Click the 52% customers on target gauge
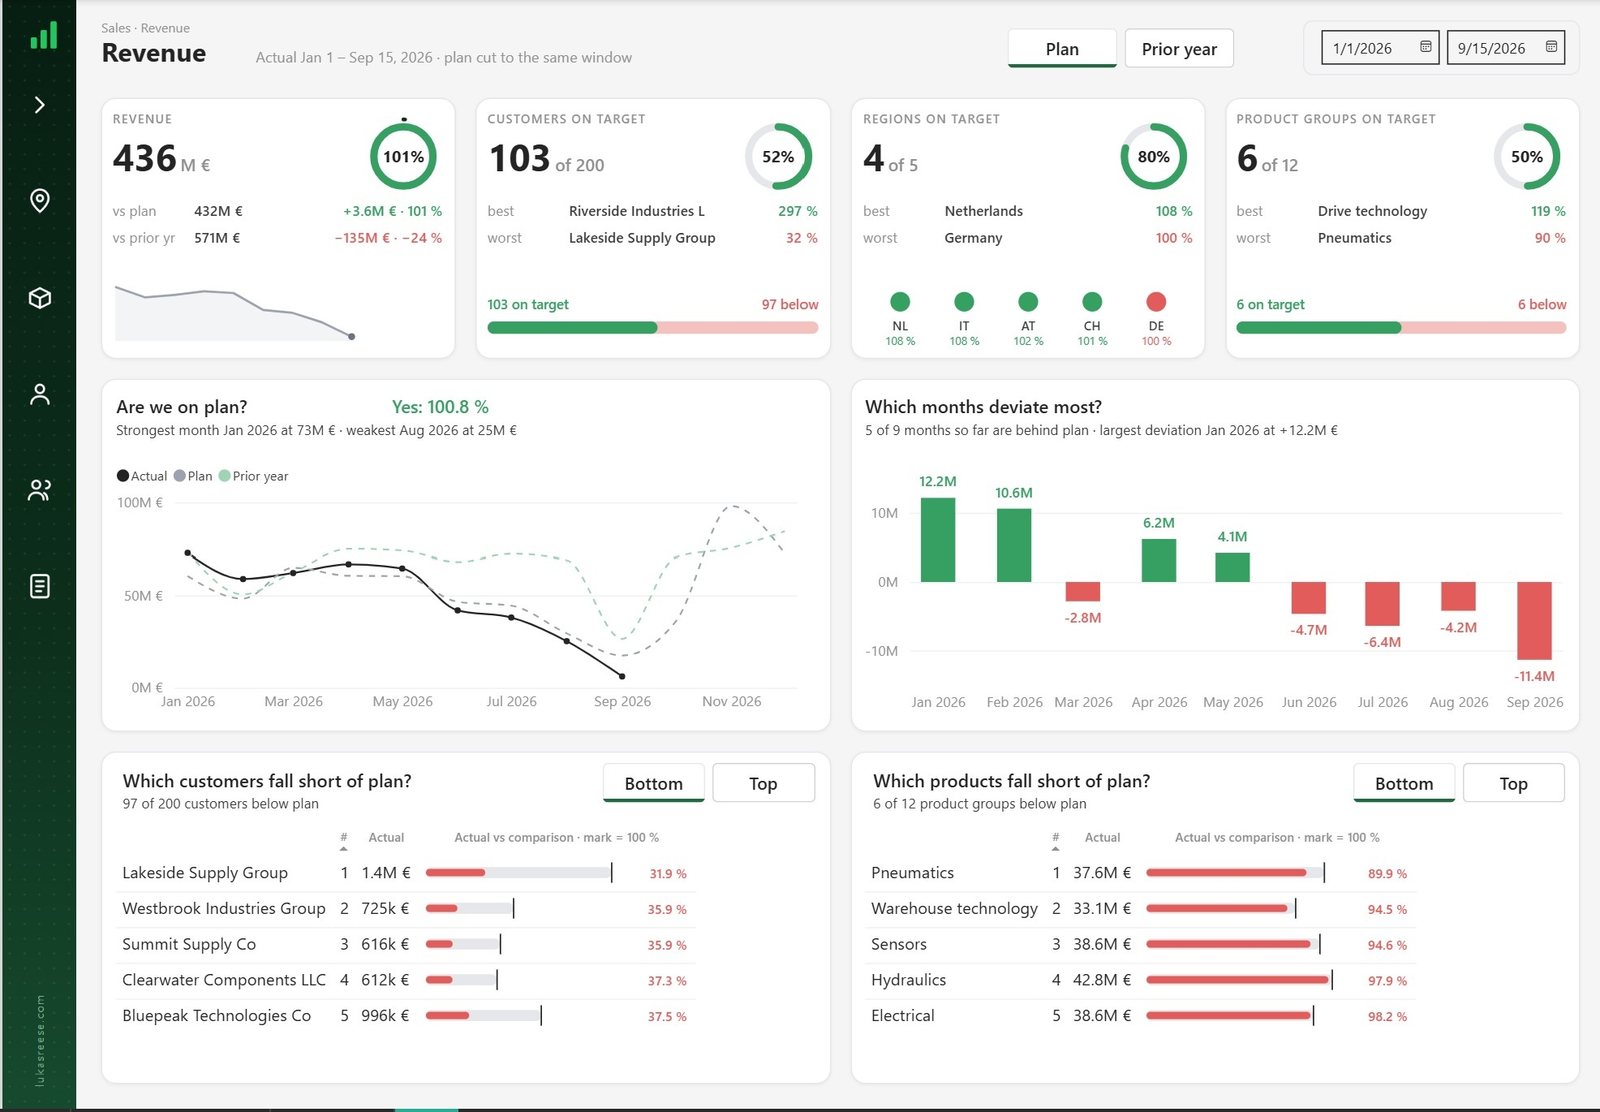Screen dimensions: 1600x1112 tap(778, 157)
